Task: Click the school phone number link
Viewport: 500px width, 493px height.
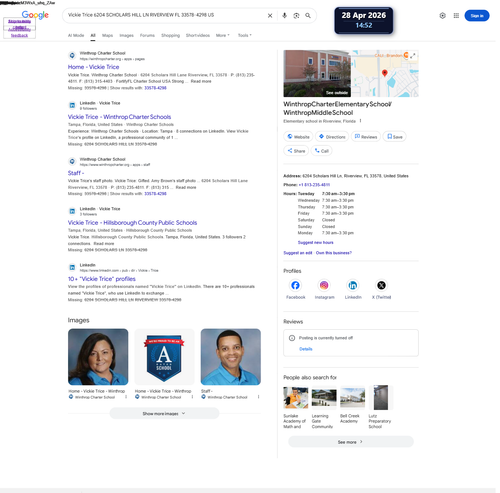Action: [314, 185]
